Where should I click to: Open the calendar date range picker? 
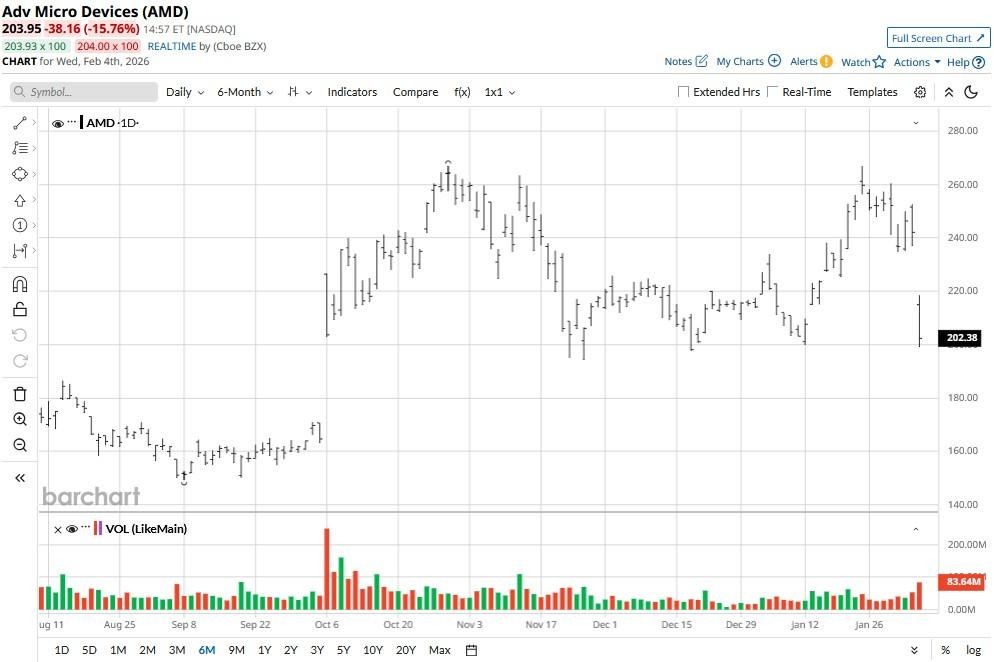click(x=471, y=650)
